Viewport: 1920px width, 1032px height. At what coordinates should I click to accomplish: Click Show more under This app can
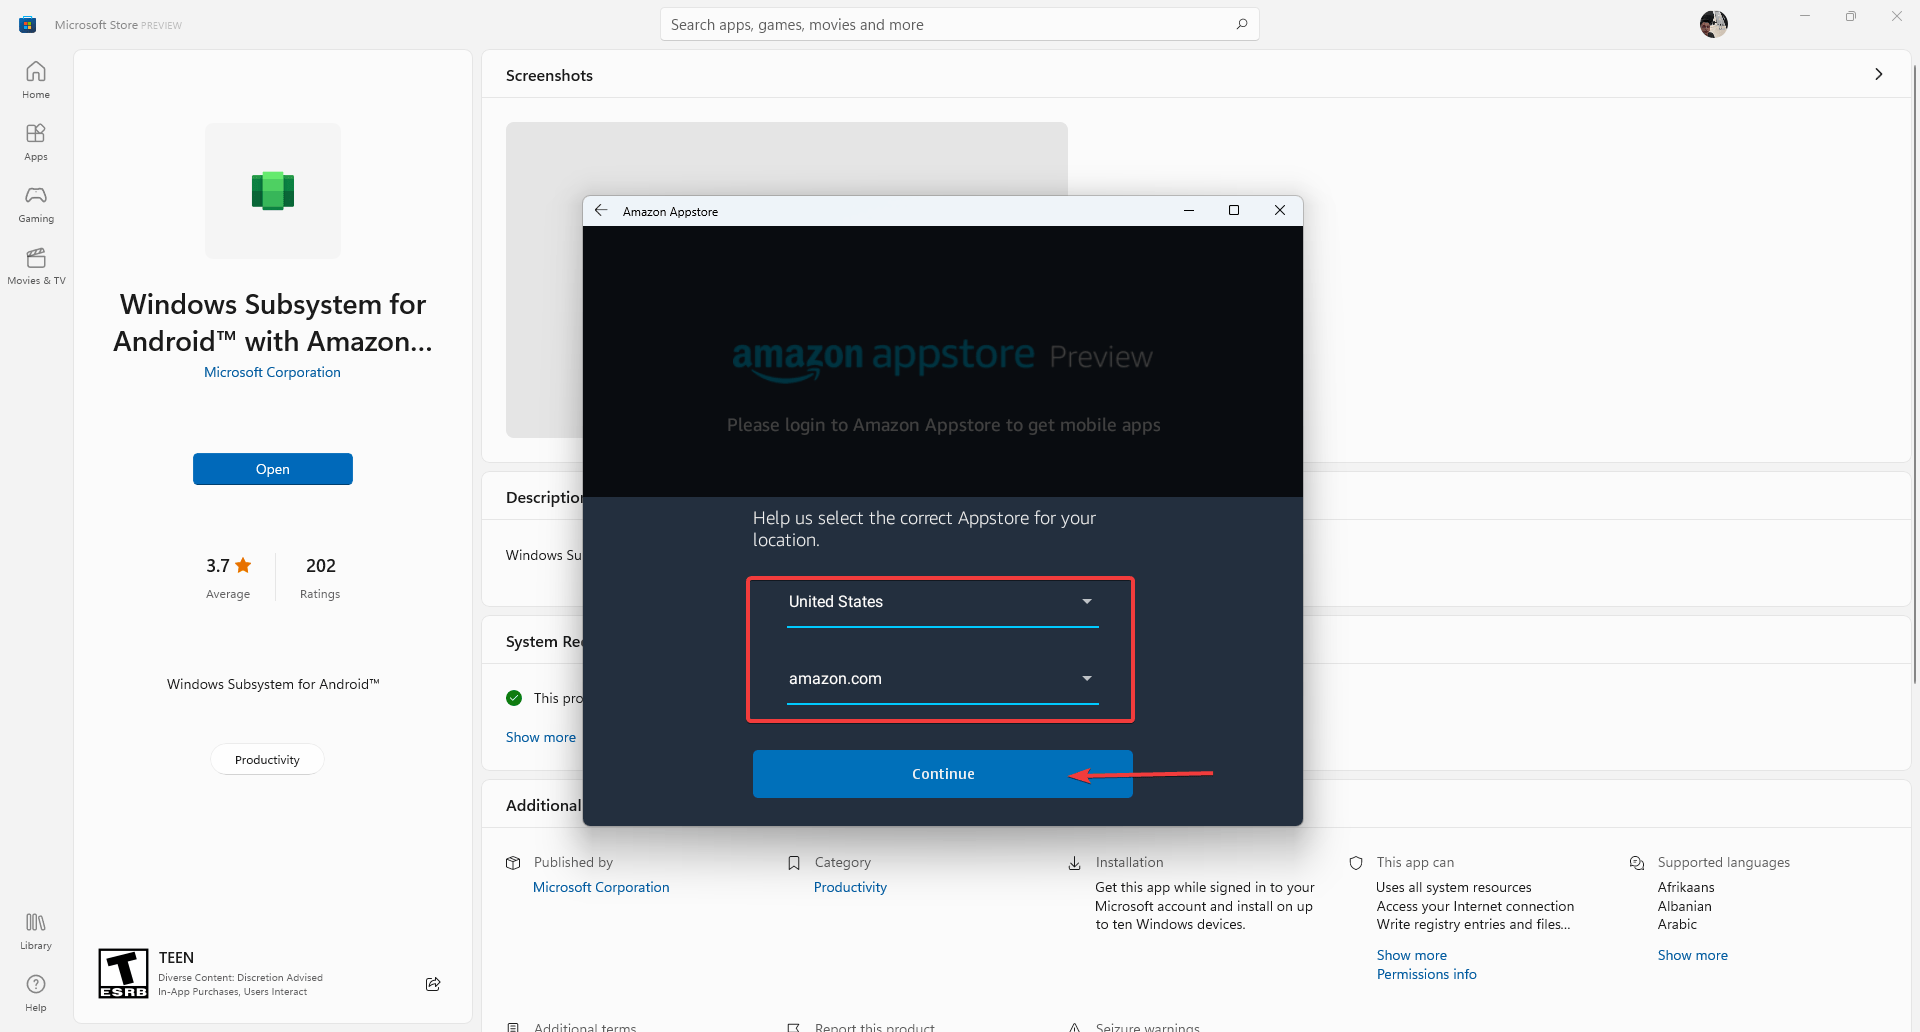point(1412,955)
